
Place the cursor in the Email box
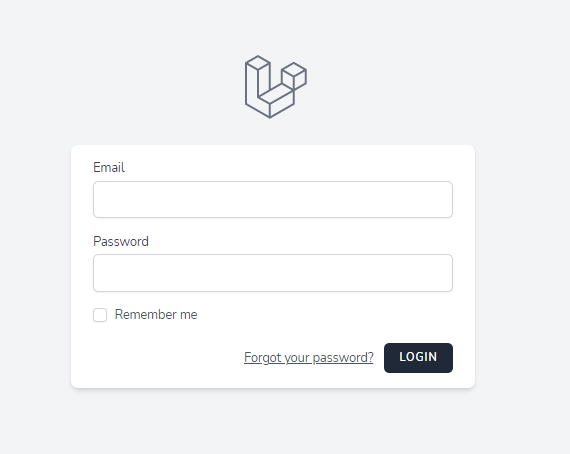tap(273, 200)
